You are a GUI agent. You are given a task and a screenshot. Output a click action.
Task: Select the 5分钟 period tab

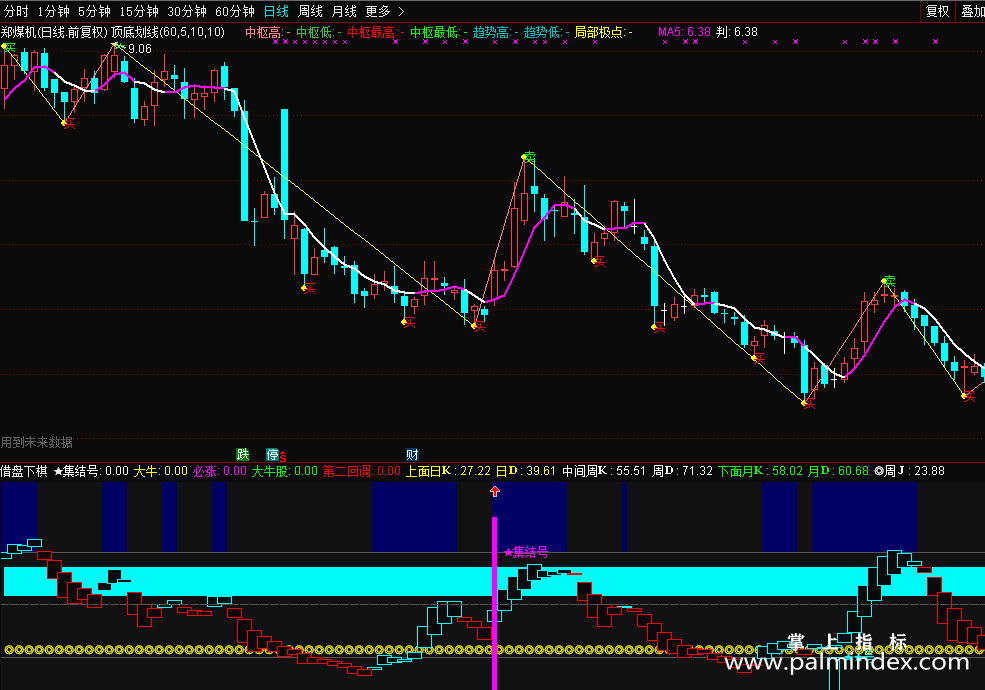(94, 11)
